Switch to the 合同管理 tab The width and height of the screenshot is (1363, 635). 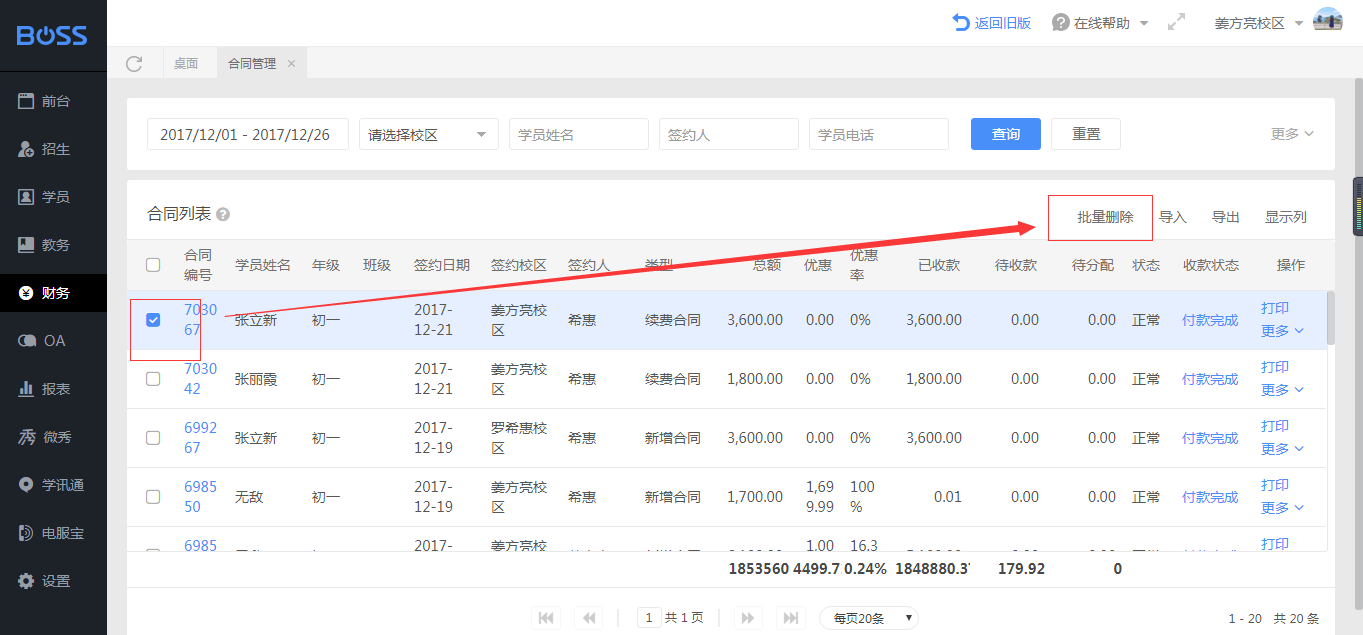coord(252,63)
